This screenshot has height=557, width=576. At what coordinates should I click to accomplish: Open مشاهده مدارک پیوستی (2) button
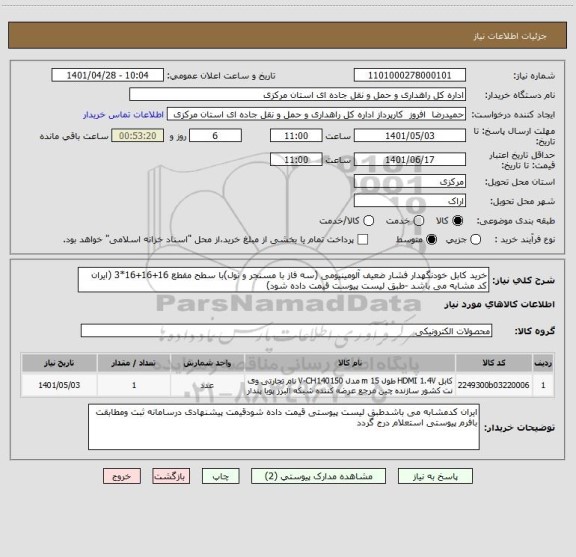coord(318,476)
